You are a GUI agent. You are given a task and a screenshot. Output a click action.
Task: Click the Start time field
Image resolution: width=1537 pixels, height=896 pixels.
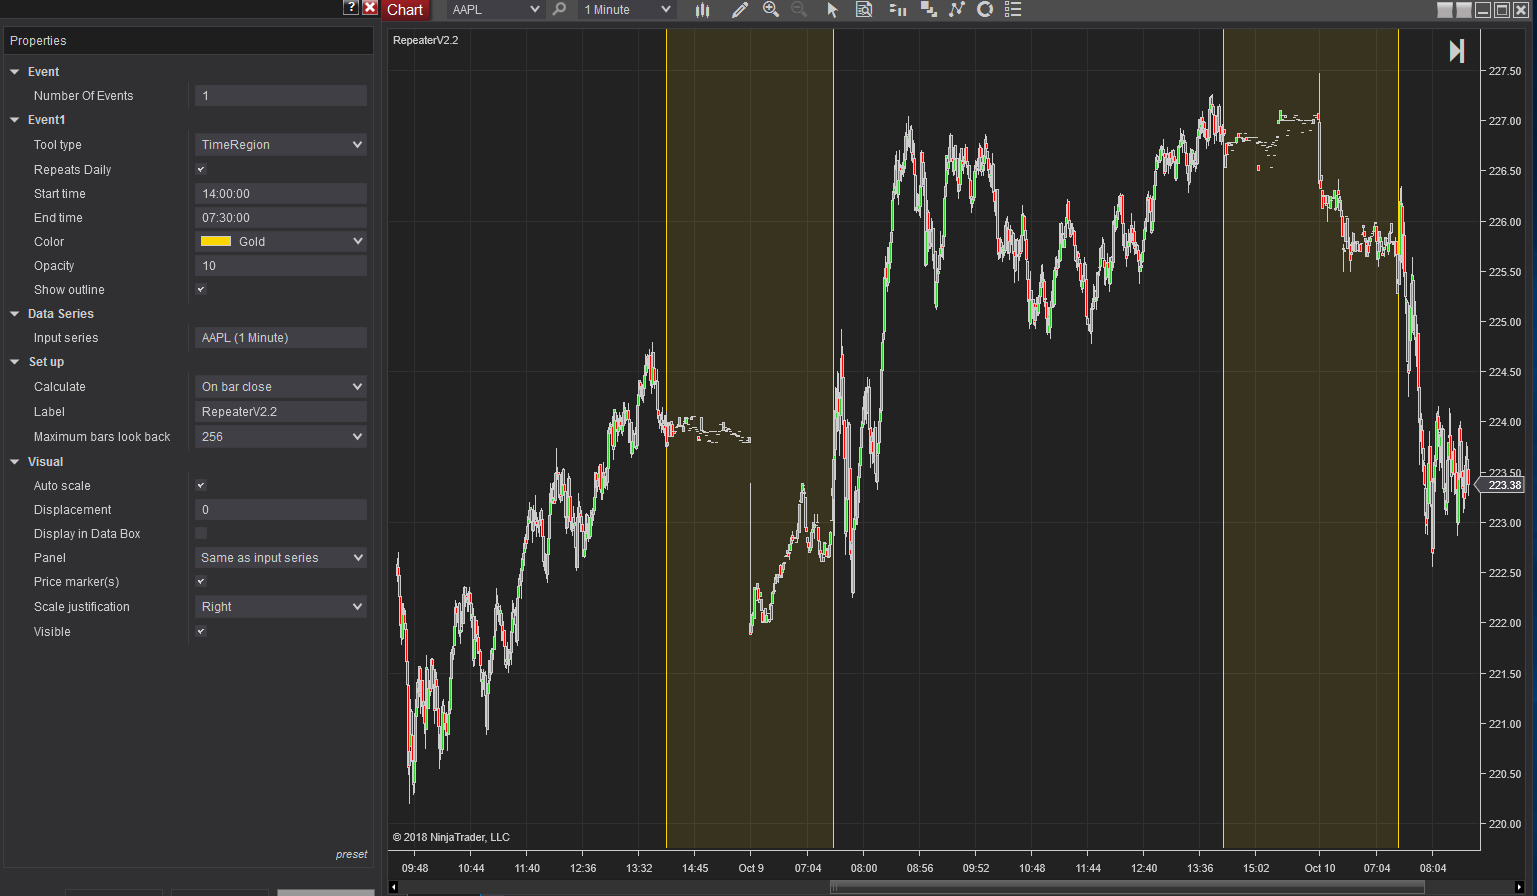pos(281,194)
